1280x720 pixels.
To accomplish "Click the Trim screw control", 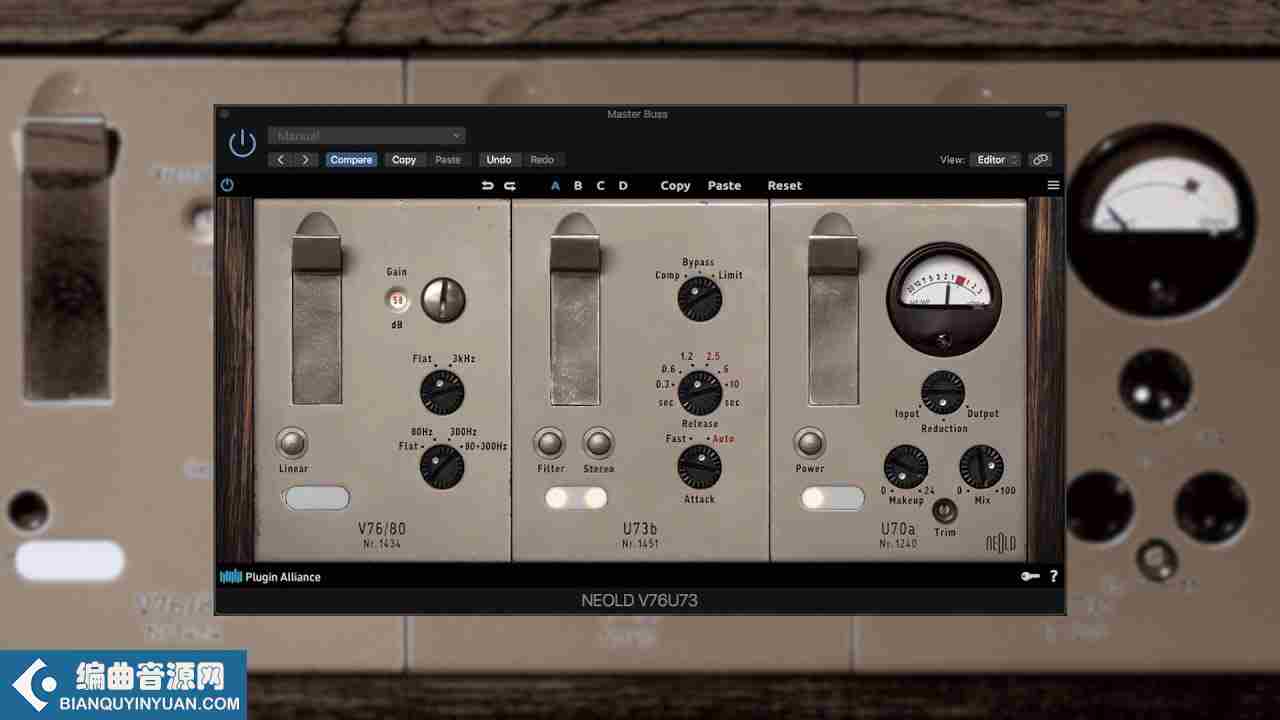I will tap(944, 511).
